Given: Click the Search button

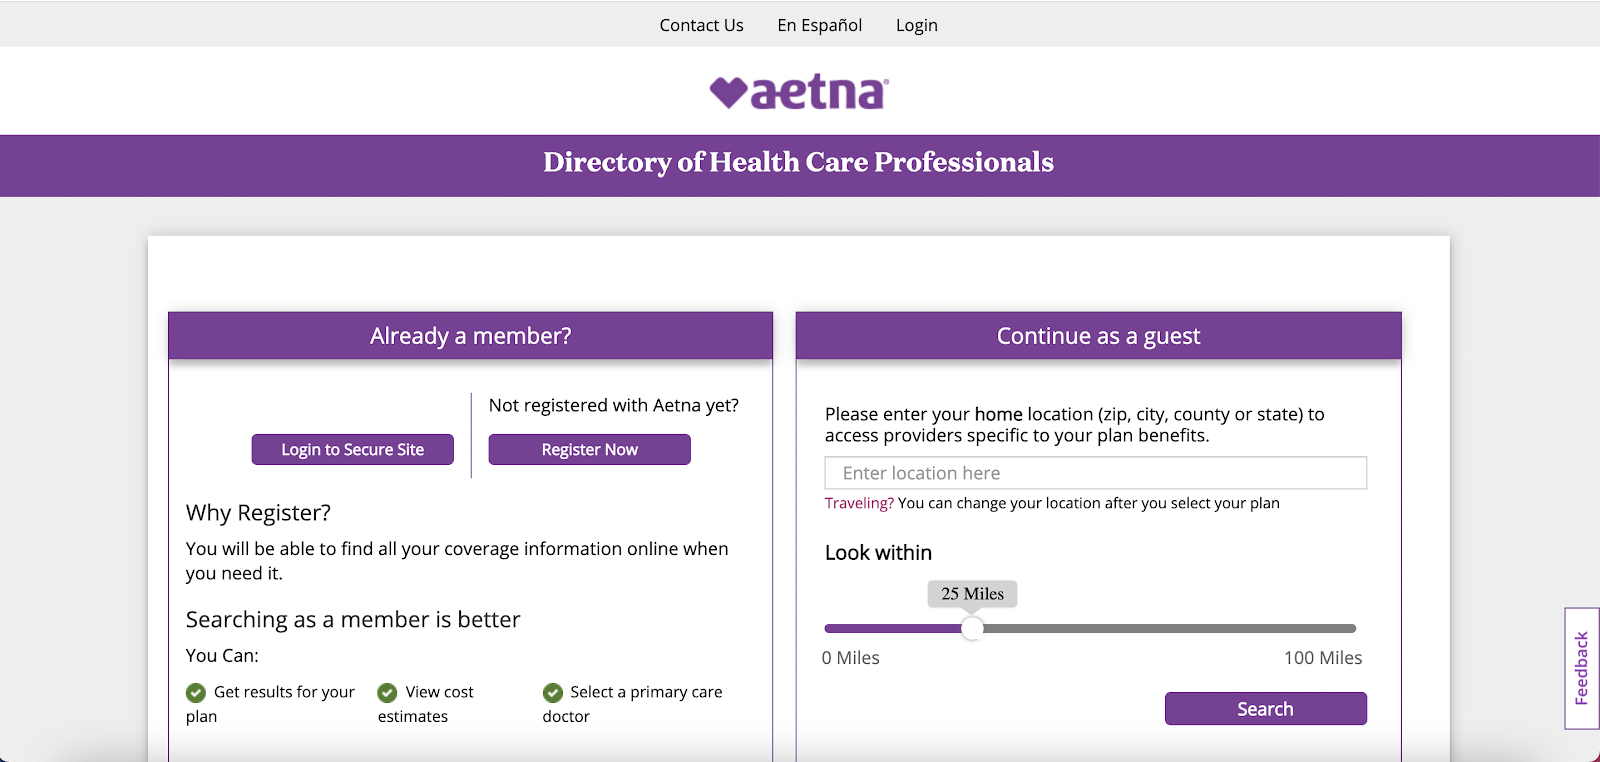Looking at the screenshot, I should [1265, 709].
